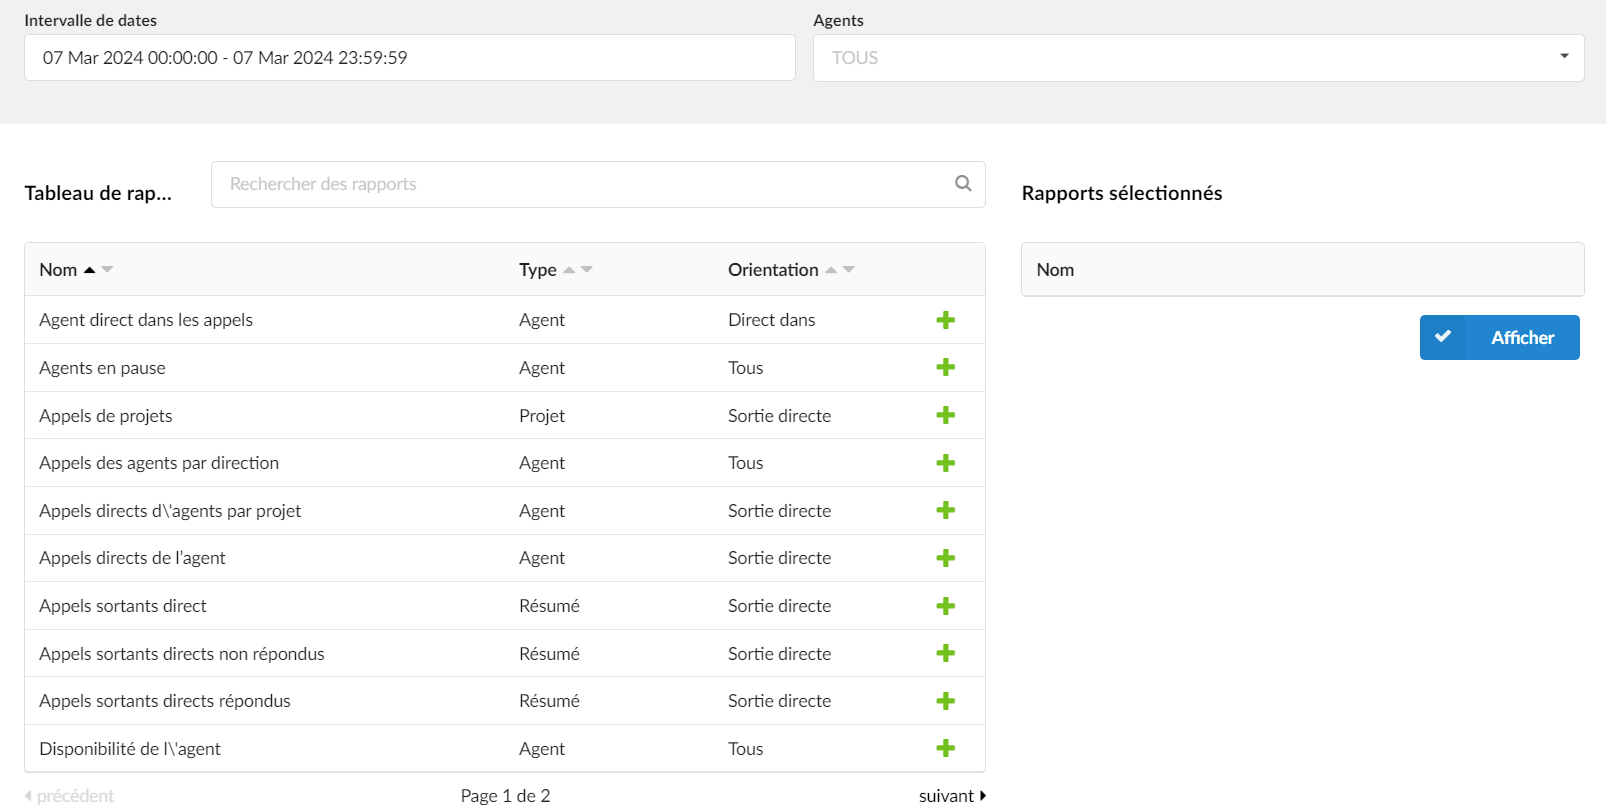1606x805 pixels.
Task: Go back with the précédent link
Action: click(x=69, y=796)
